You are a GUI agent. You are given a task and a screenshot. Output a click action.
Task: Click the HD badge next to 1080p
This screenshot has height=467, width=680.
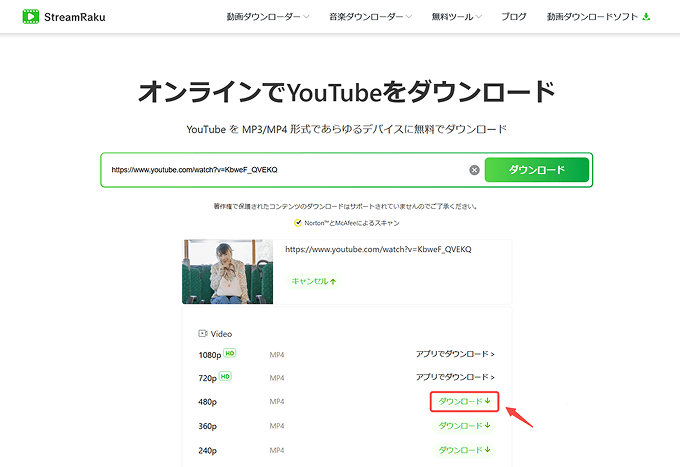(229, 353)
